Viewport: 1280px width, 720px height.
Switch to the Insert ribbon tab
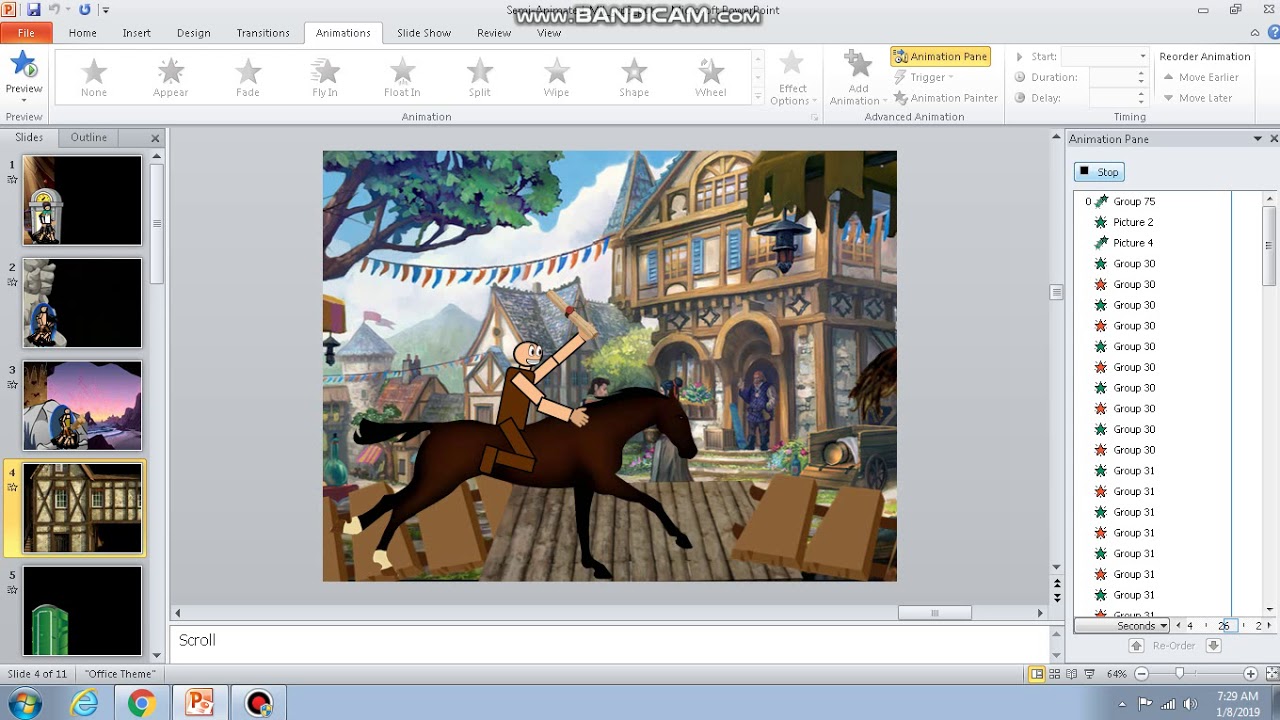pyautogui.click(x=137, y=33)
